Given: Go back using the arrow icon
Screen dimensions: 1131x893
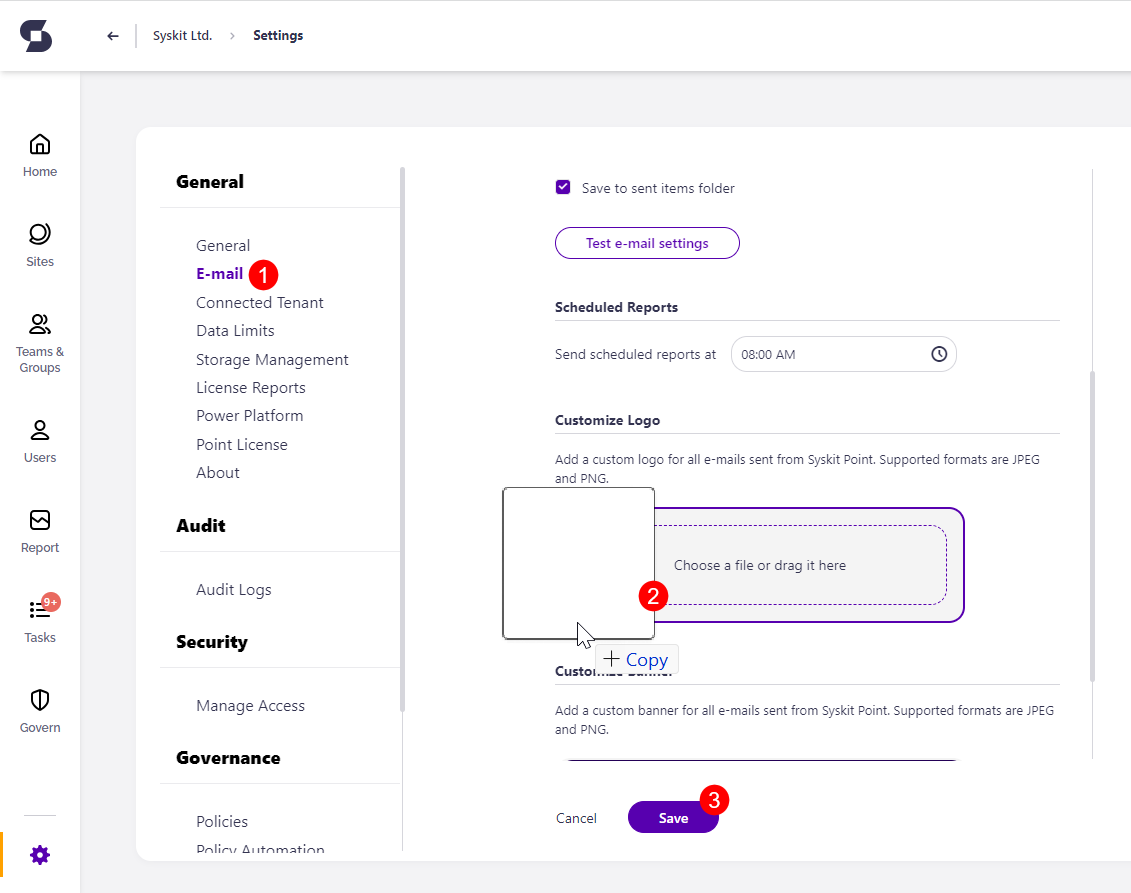Looking at the screenshot, I should (x=113, y=36).
